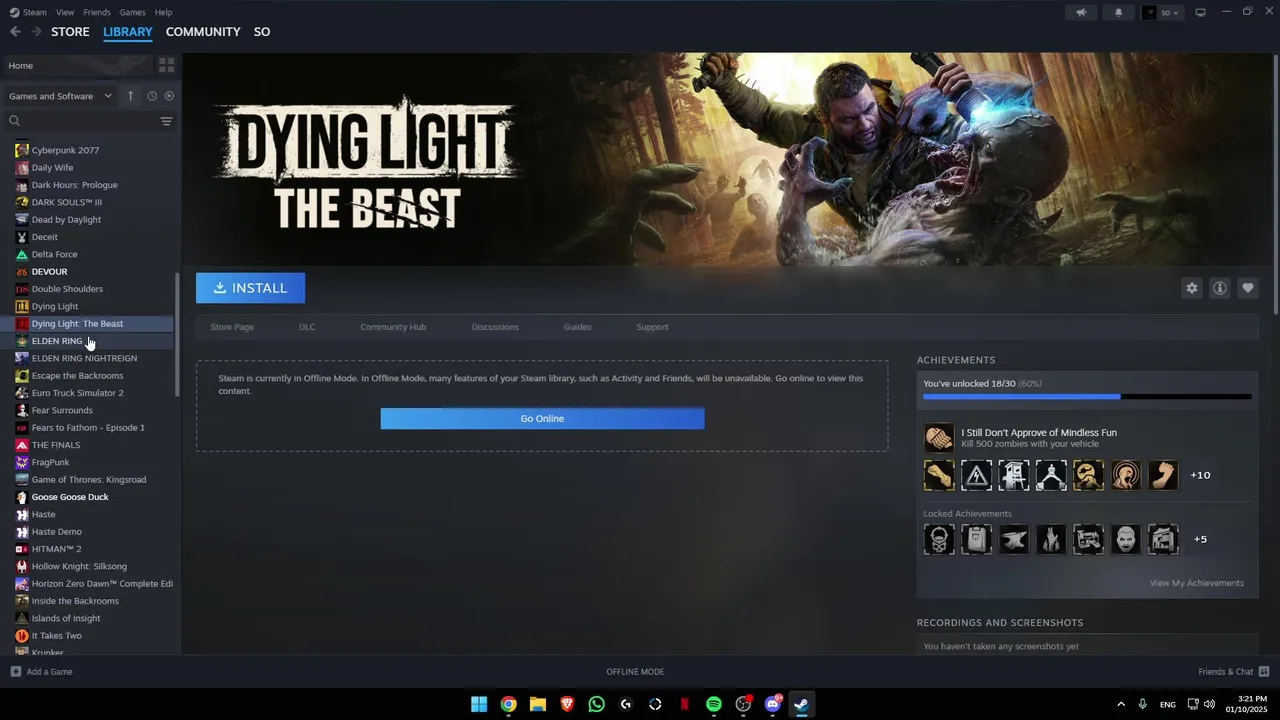The width and height of the screenshot is (1280, 720).
Task: Open the Store Page tab
Action: pos(232,327)
